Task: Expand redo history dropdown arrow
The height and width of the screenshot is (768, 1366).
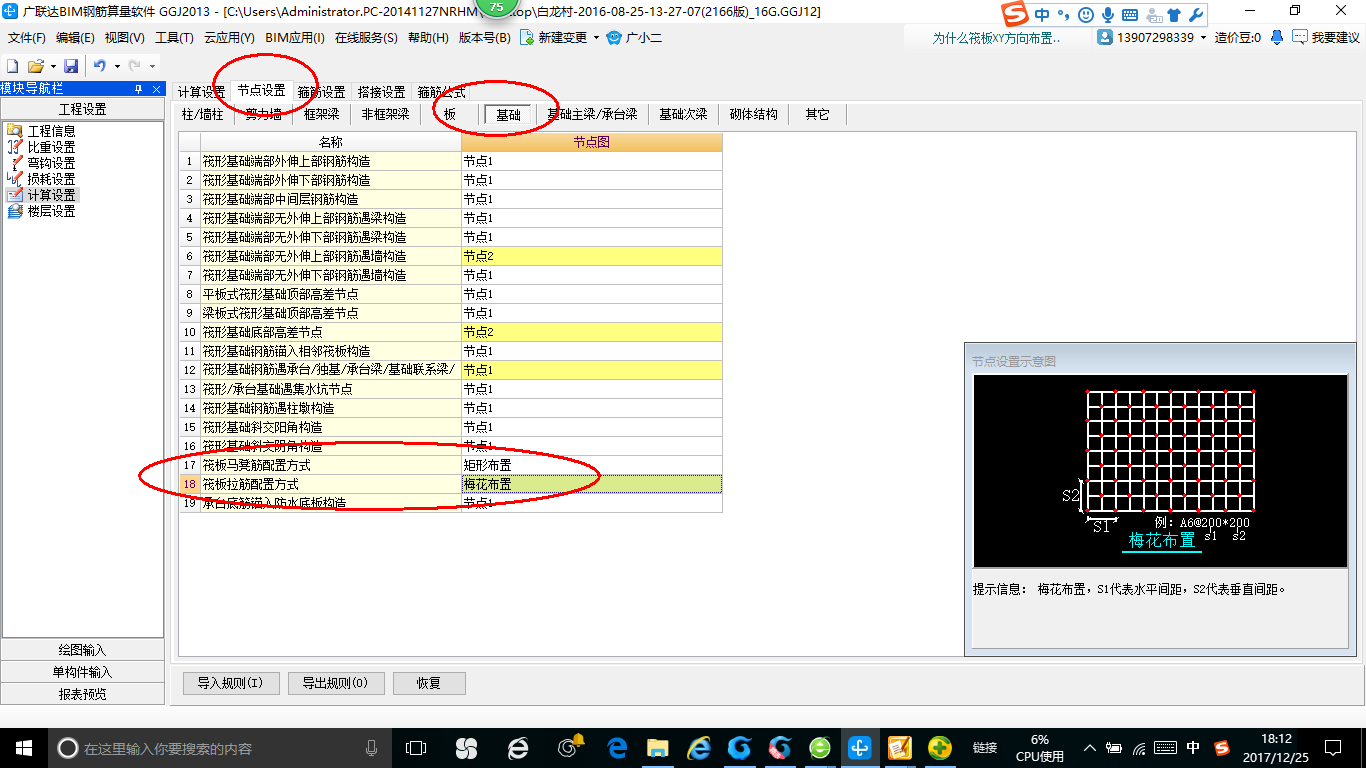Action: 152,66
